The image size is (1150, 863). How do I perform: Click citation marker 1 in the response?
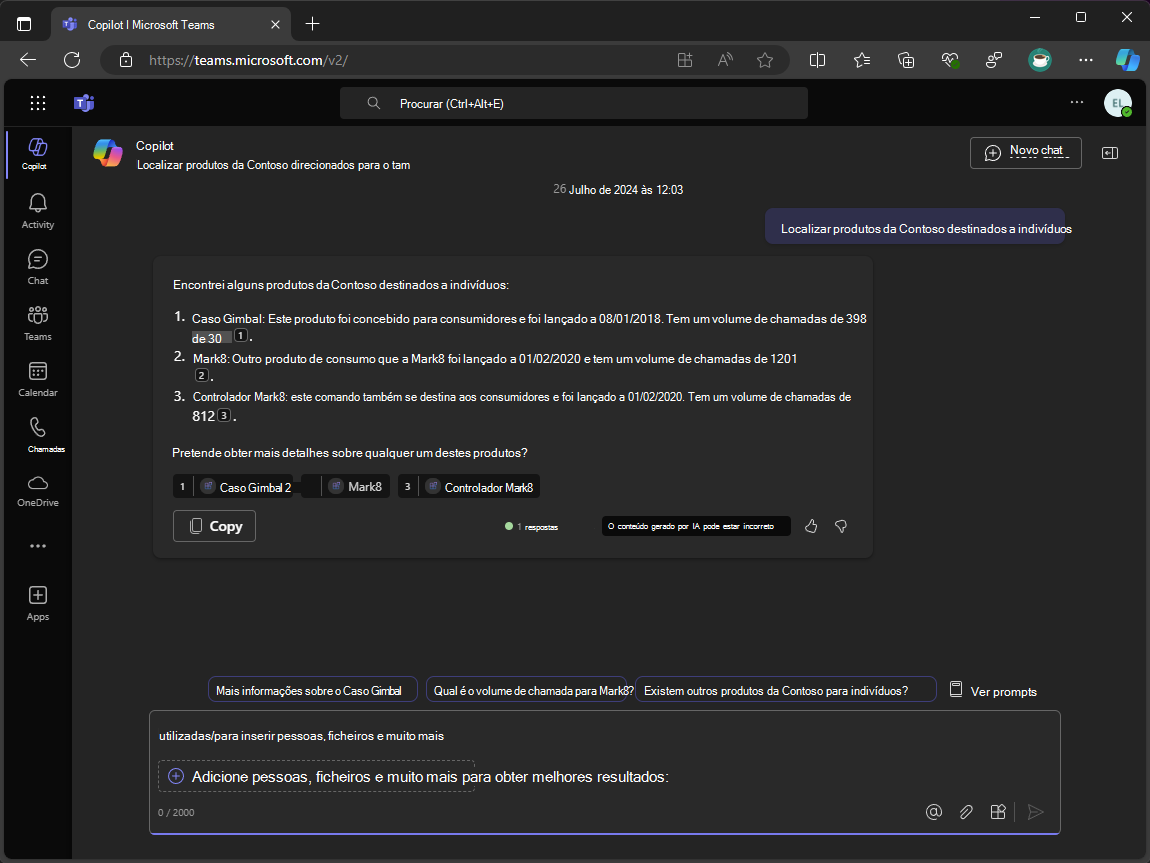point(241,336)
